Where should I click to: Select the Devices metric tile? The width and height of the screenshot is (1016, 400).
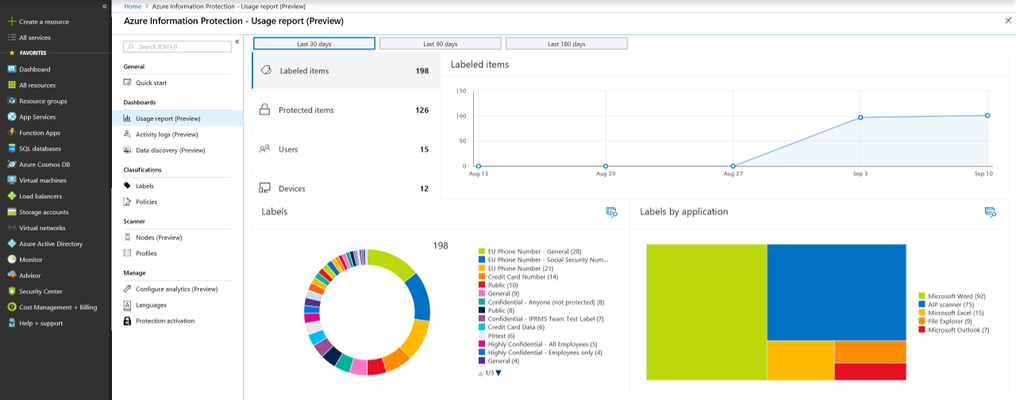[346, 188]
